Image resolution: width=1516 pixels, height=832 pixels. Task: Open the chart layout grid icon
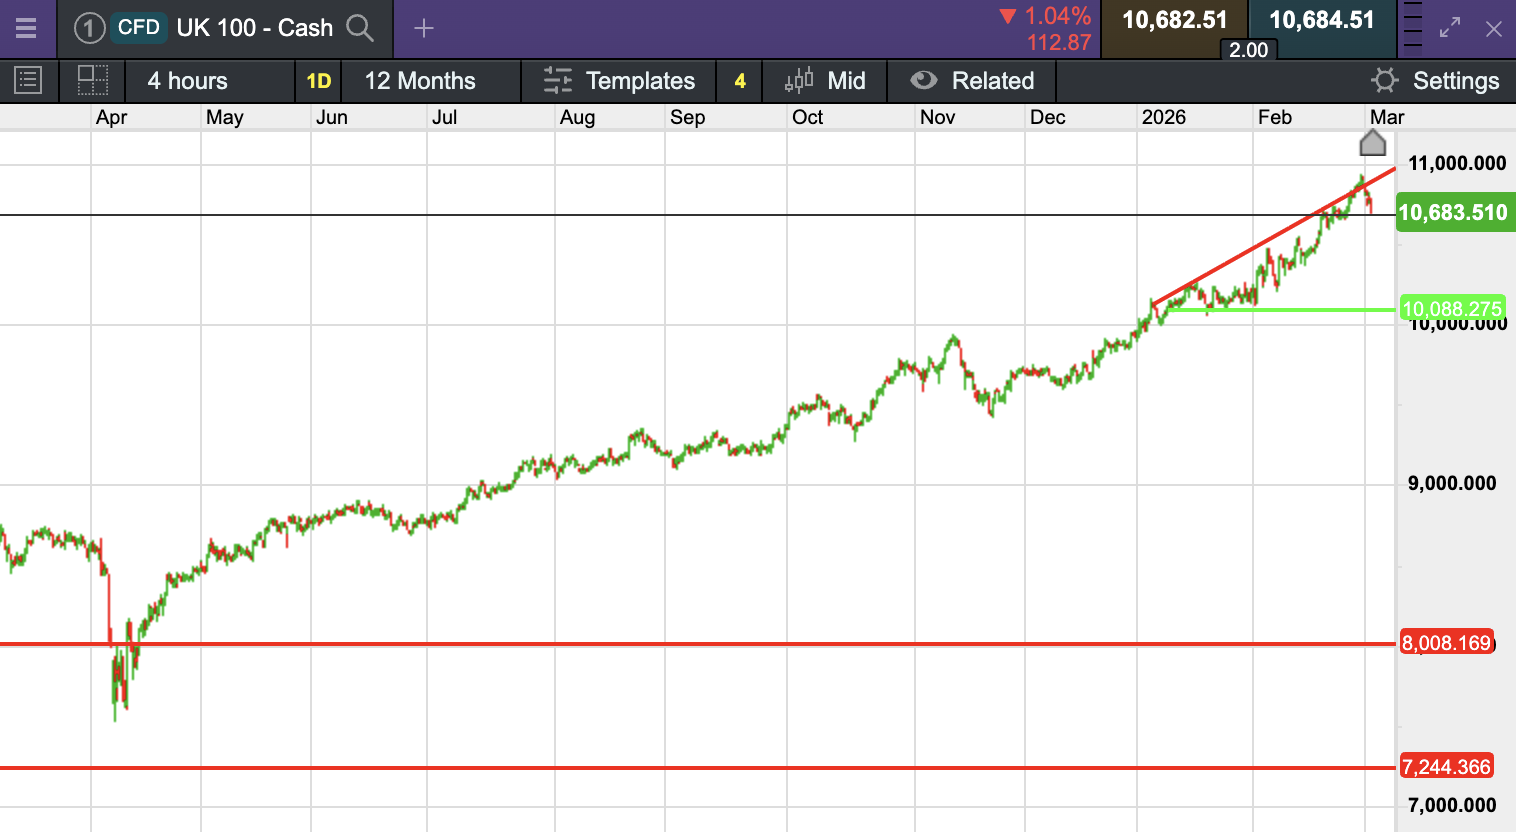point(93,80)
